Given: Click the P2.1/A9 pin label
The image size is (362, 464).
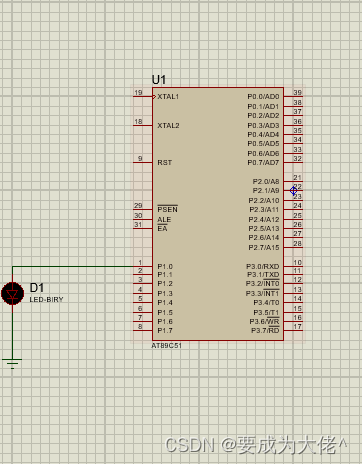Looking at the screenshot, I should point(266,190).
